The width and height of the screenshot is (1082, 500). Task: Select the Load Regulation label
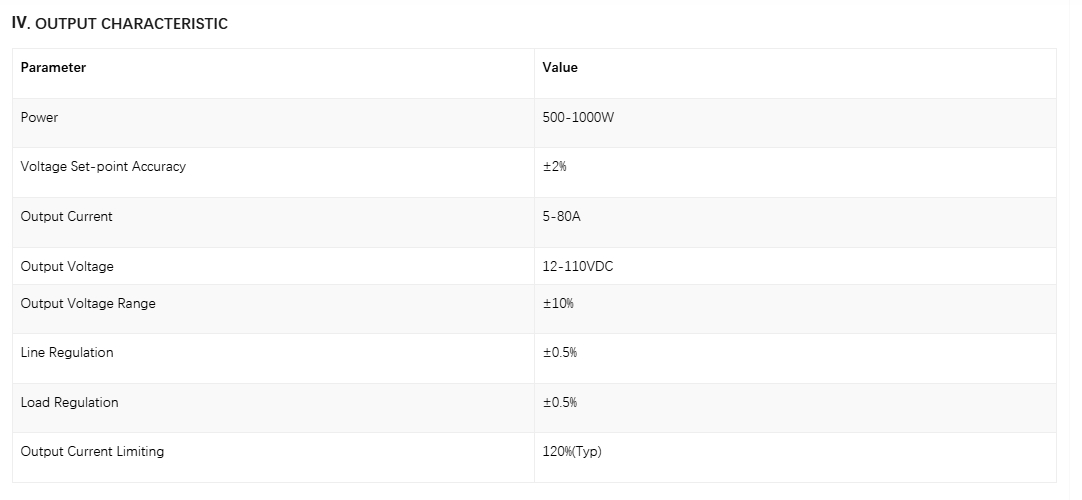(69, 402)
